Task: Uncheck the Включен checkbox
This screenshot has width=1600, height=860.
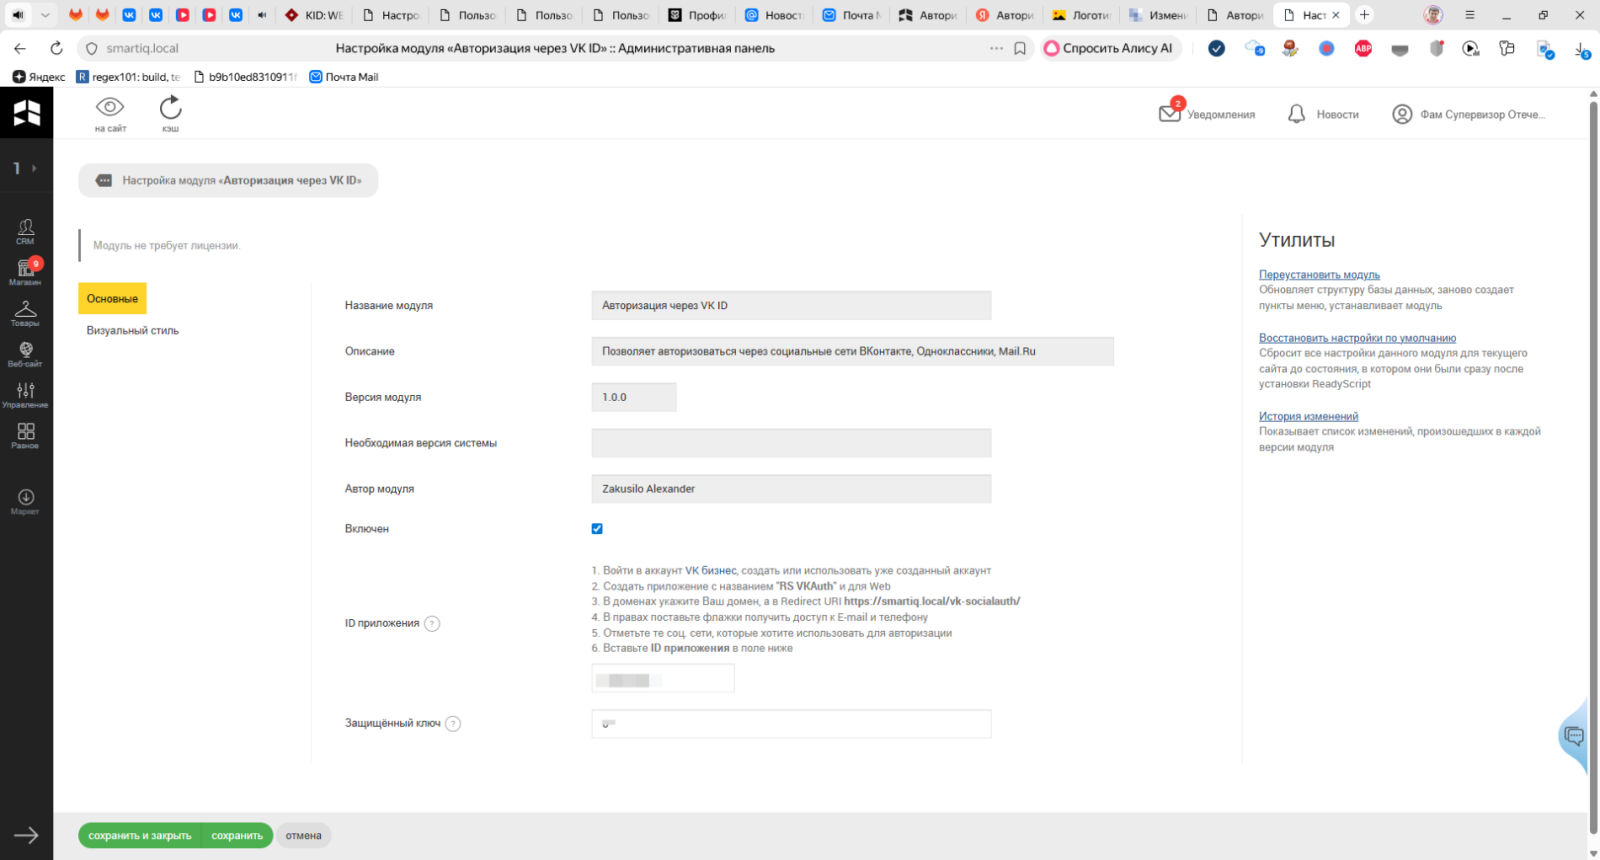Action: 597,529
